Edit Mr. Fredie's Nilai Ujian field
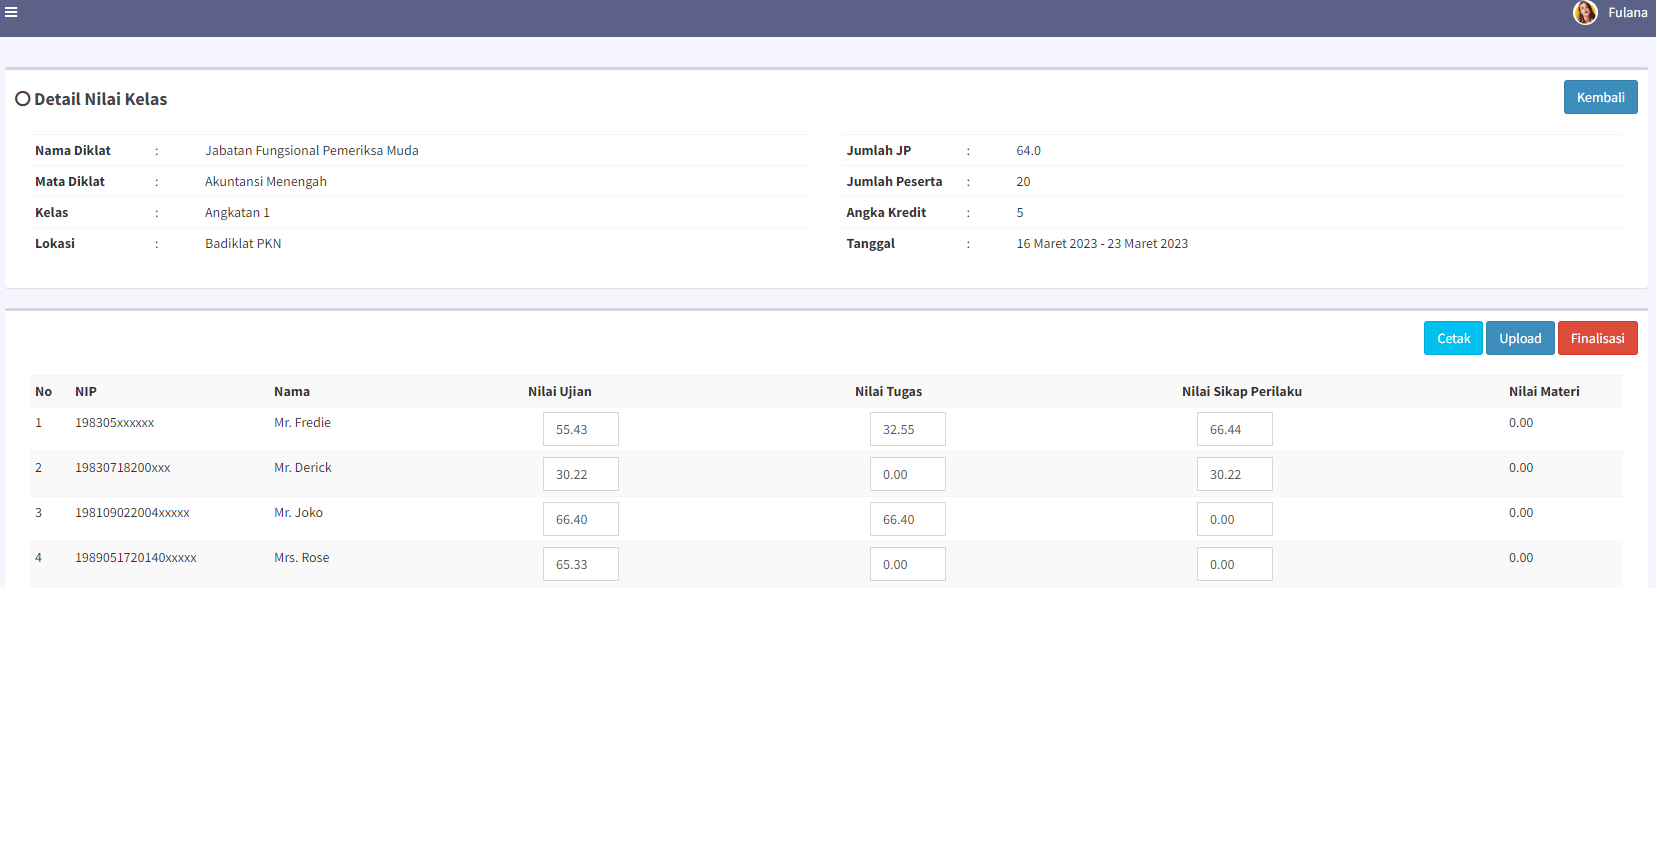The height and width of the screenshot is (863, 1657). pos(580,429)
